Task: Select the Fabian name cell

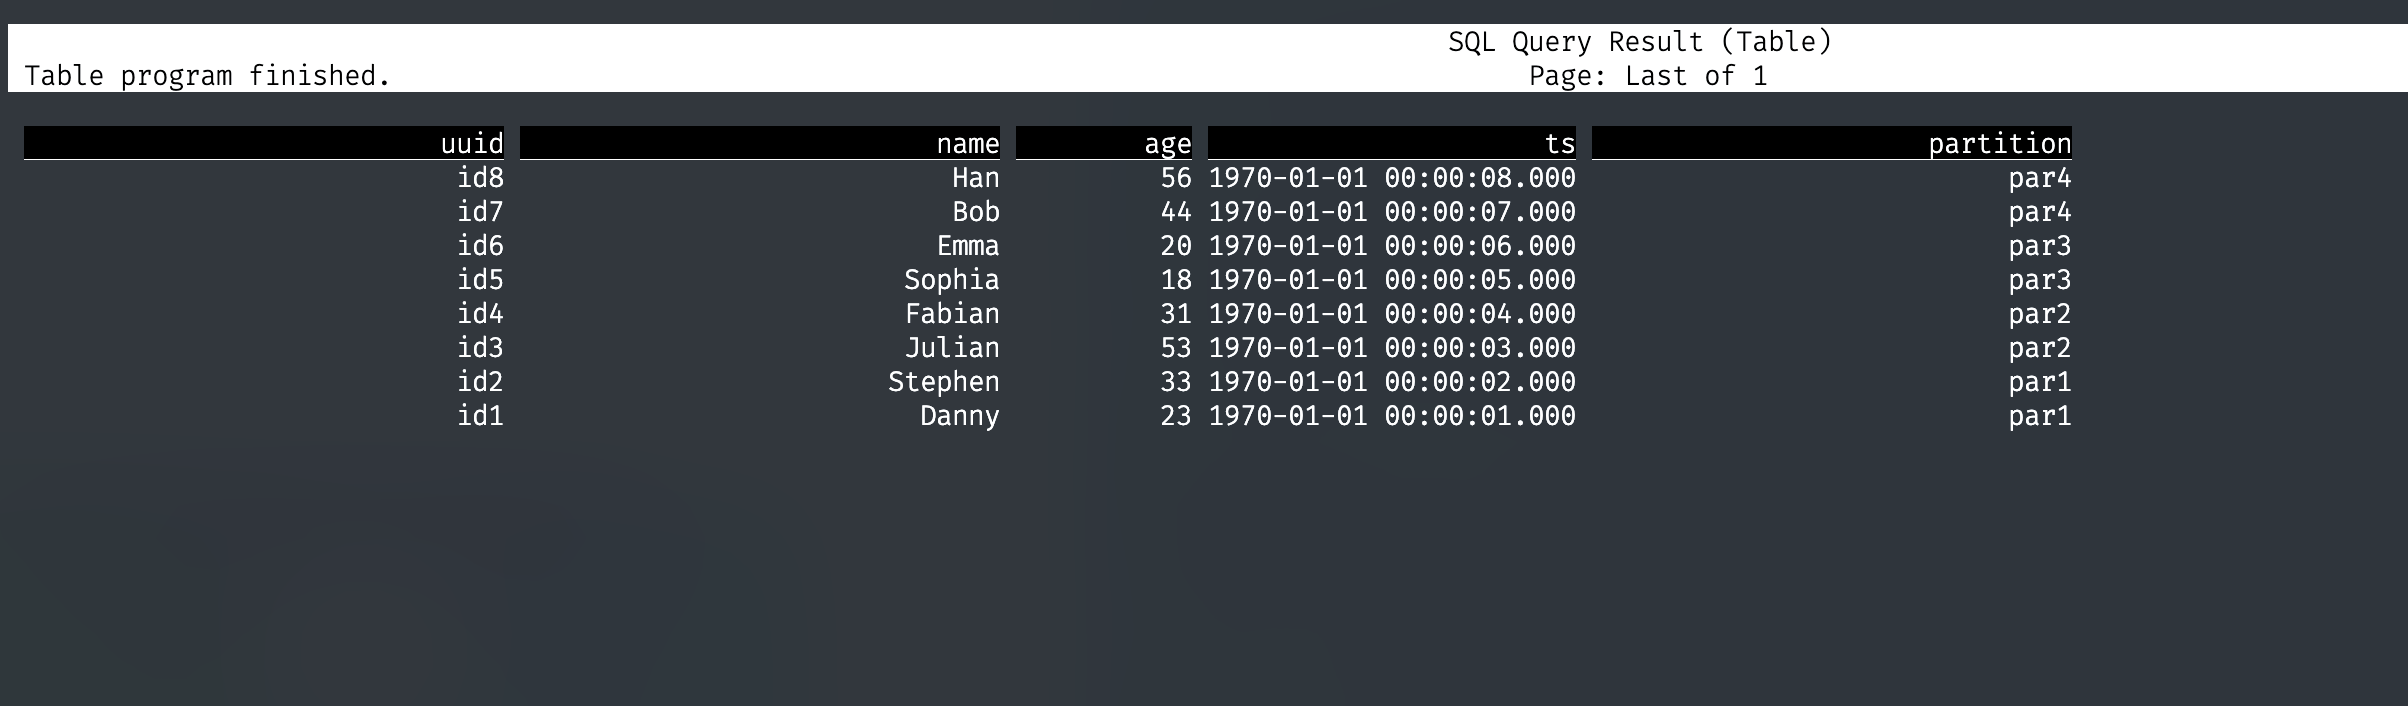Action: tap(952, 314)
